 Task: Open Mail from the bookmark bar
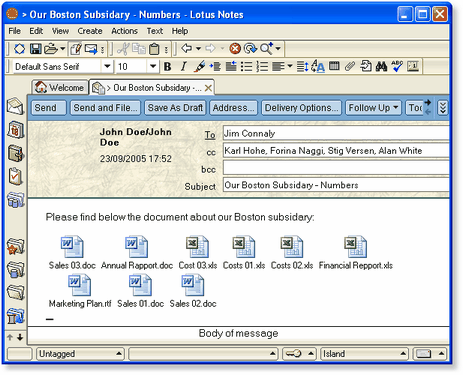point(15,107)
